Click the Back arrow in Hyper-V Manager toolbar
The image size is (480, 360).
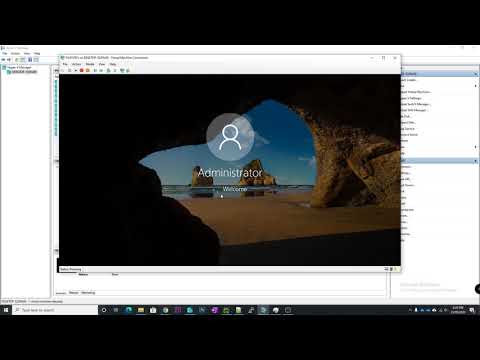point(3,60)
